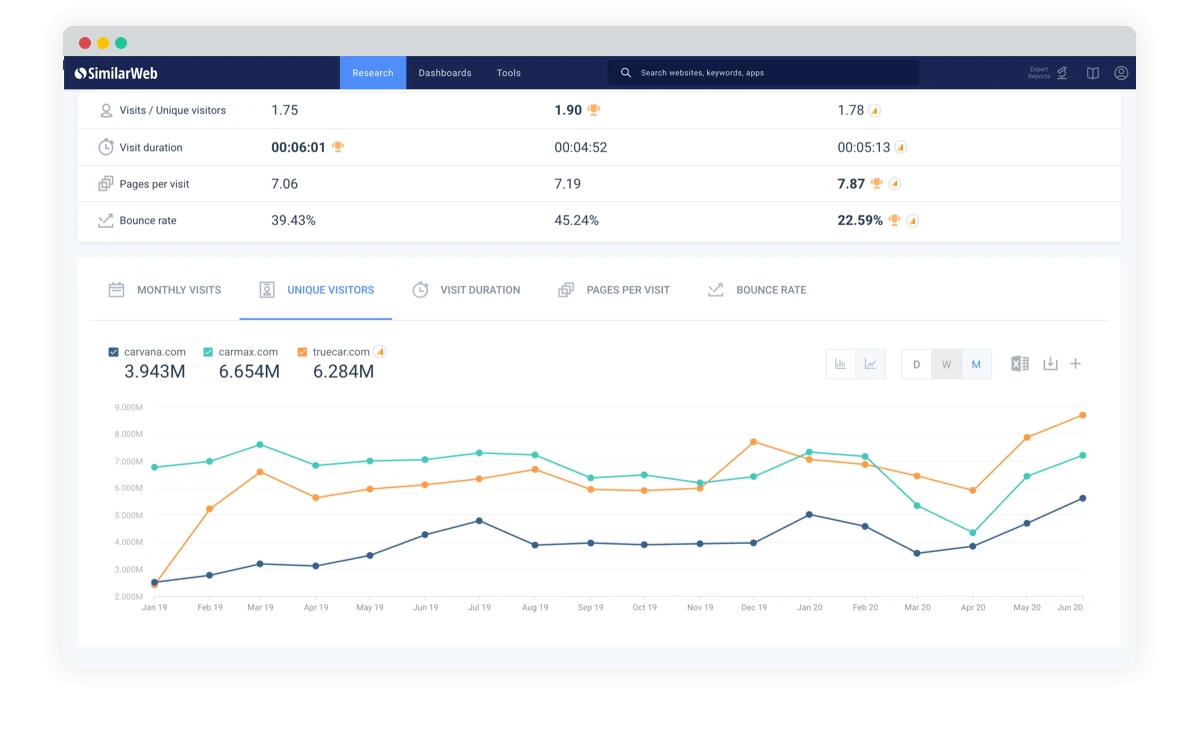Screen dimensions: 1200x730
Task: Open the Research menu tab
Action: click(x=373, y=73)
